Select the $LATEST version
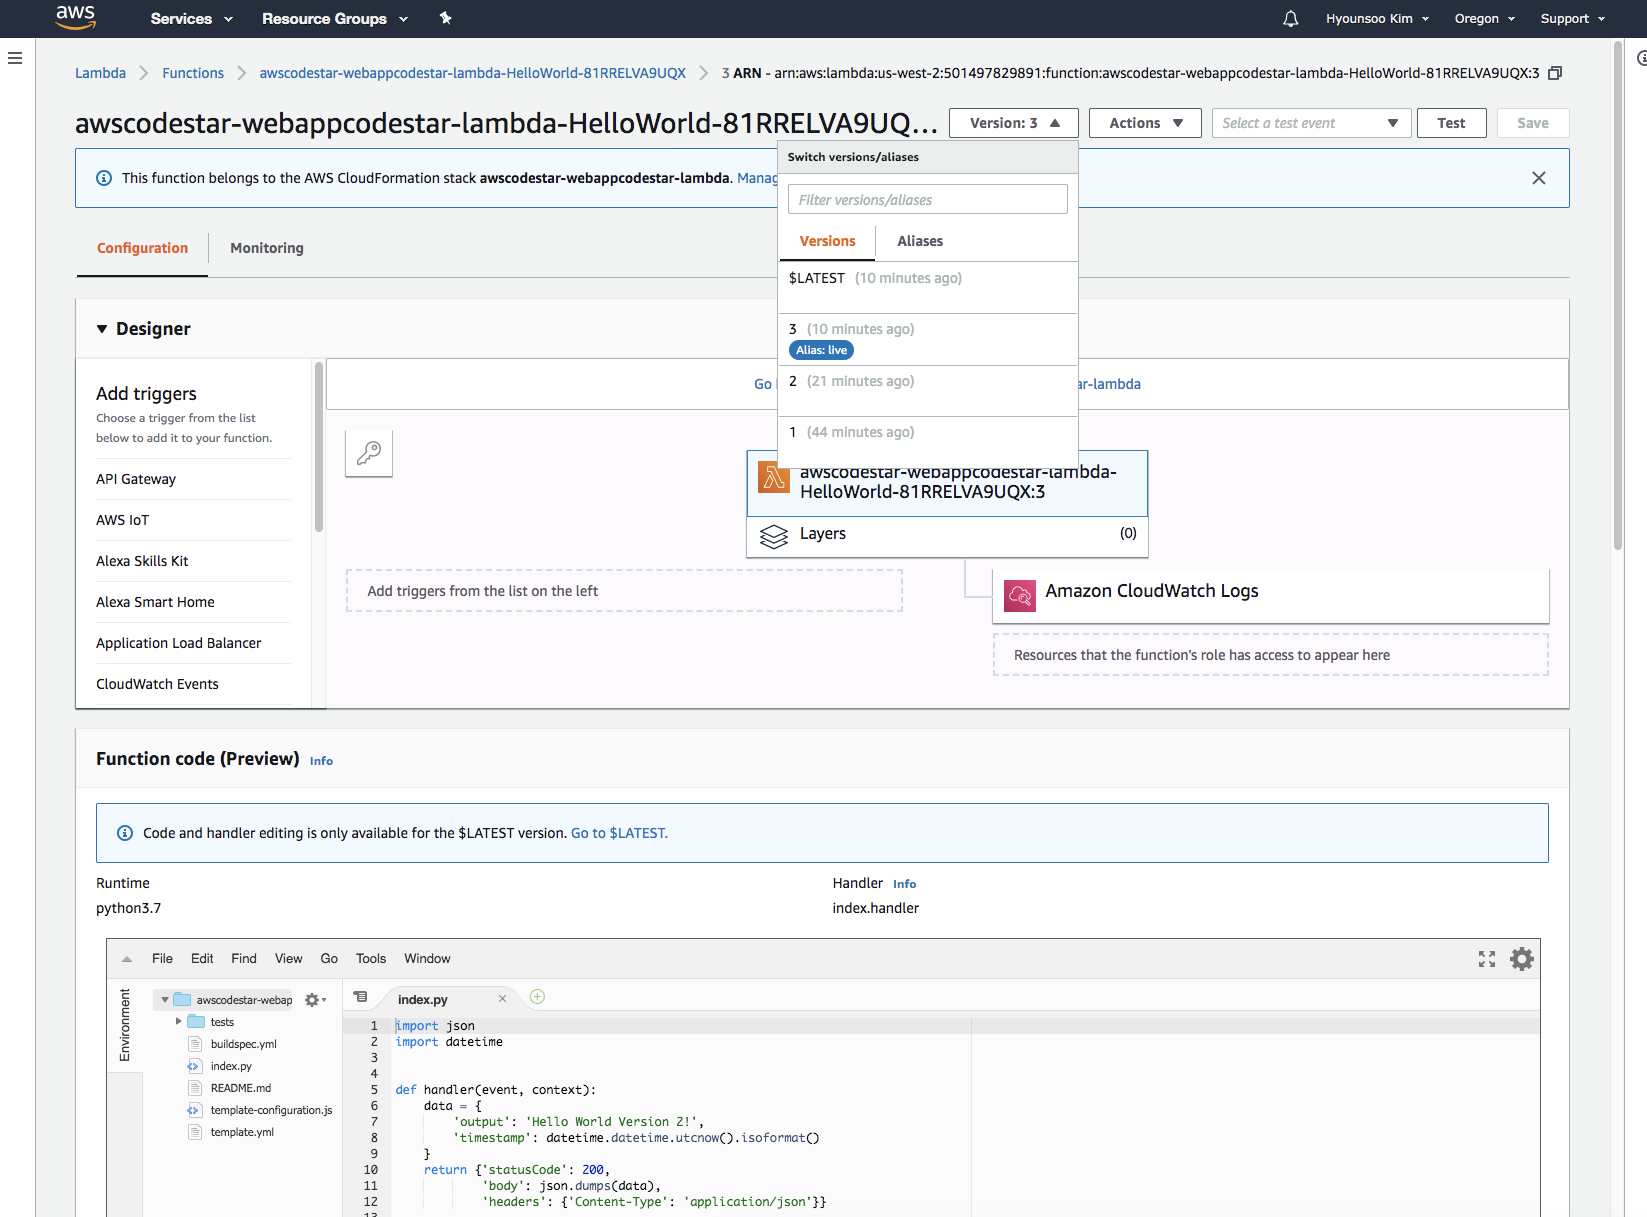Screen dimensions: 1647x1217 tap(928, 288)
